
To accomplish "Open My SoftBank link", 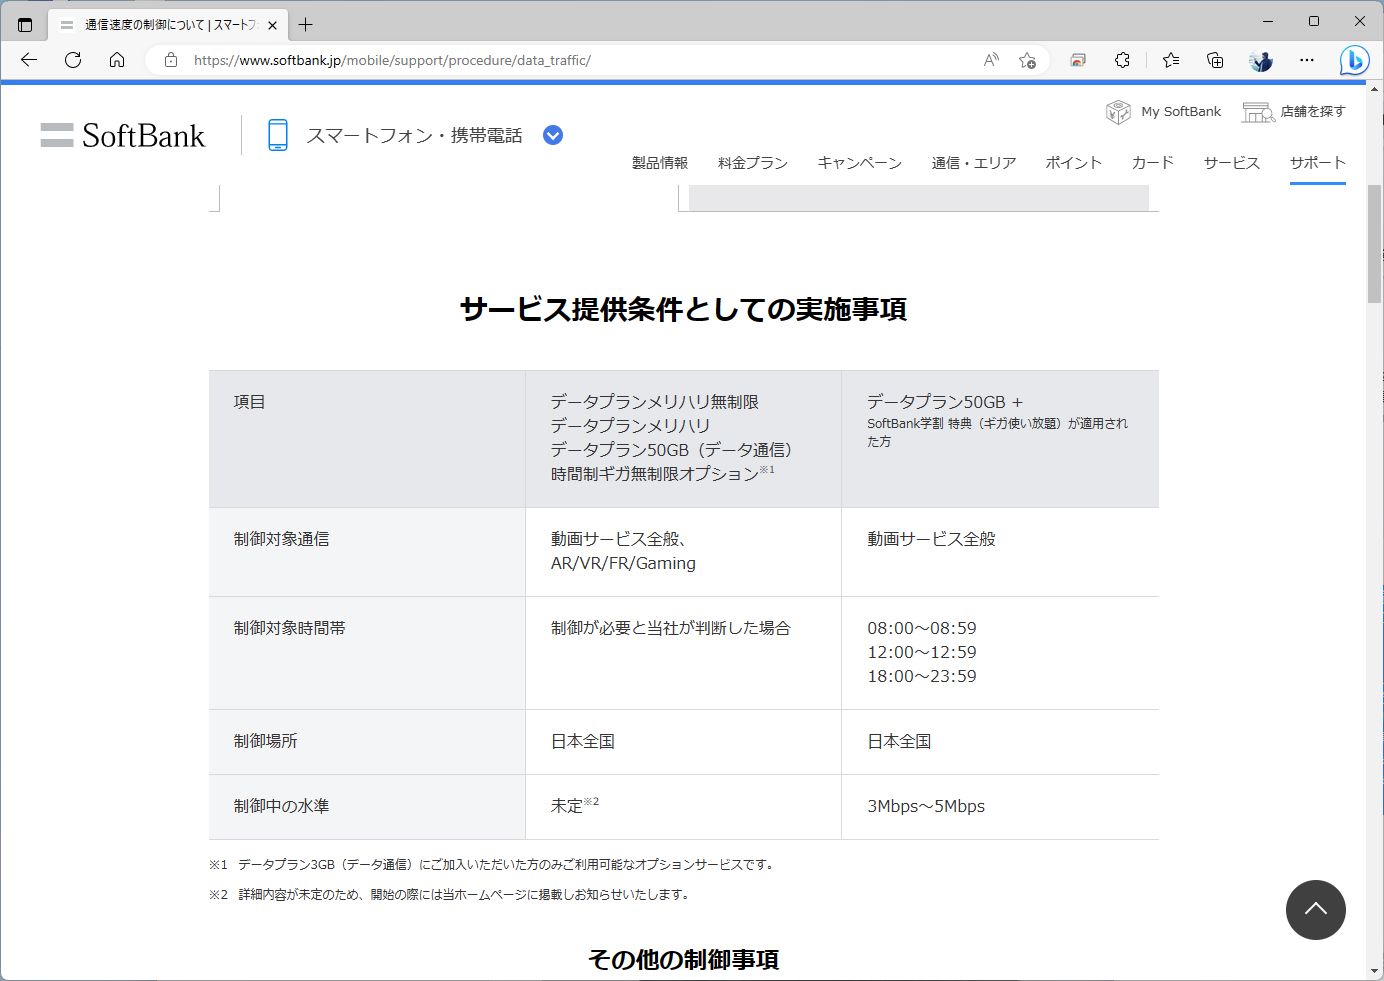I will tap(1163, 111).
